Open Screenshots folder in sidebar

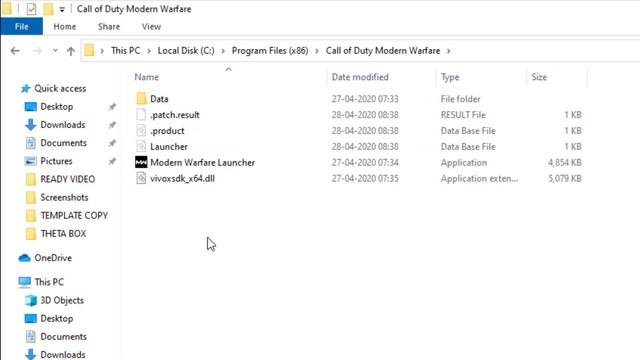point(64,197)
